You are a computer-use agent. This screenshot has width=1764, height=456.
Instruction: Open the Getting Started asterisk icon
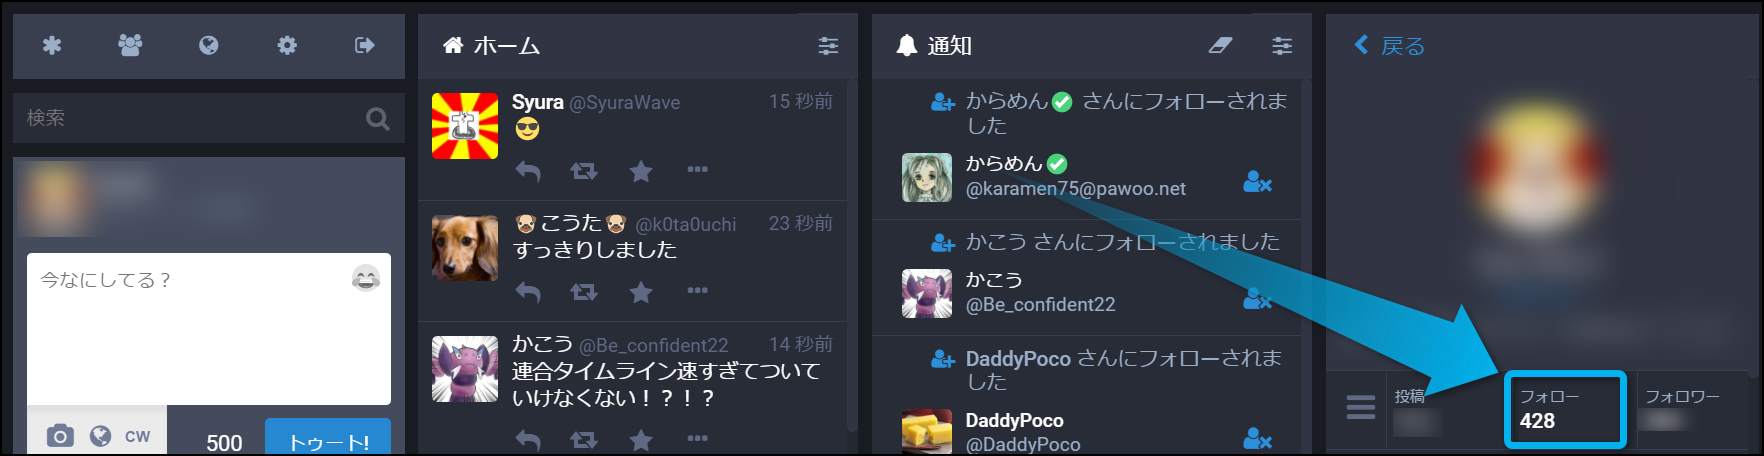tap(52, 45)
